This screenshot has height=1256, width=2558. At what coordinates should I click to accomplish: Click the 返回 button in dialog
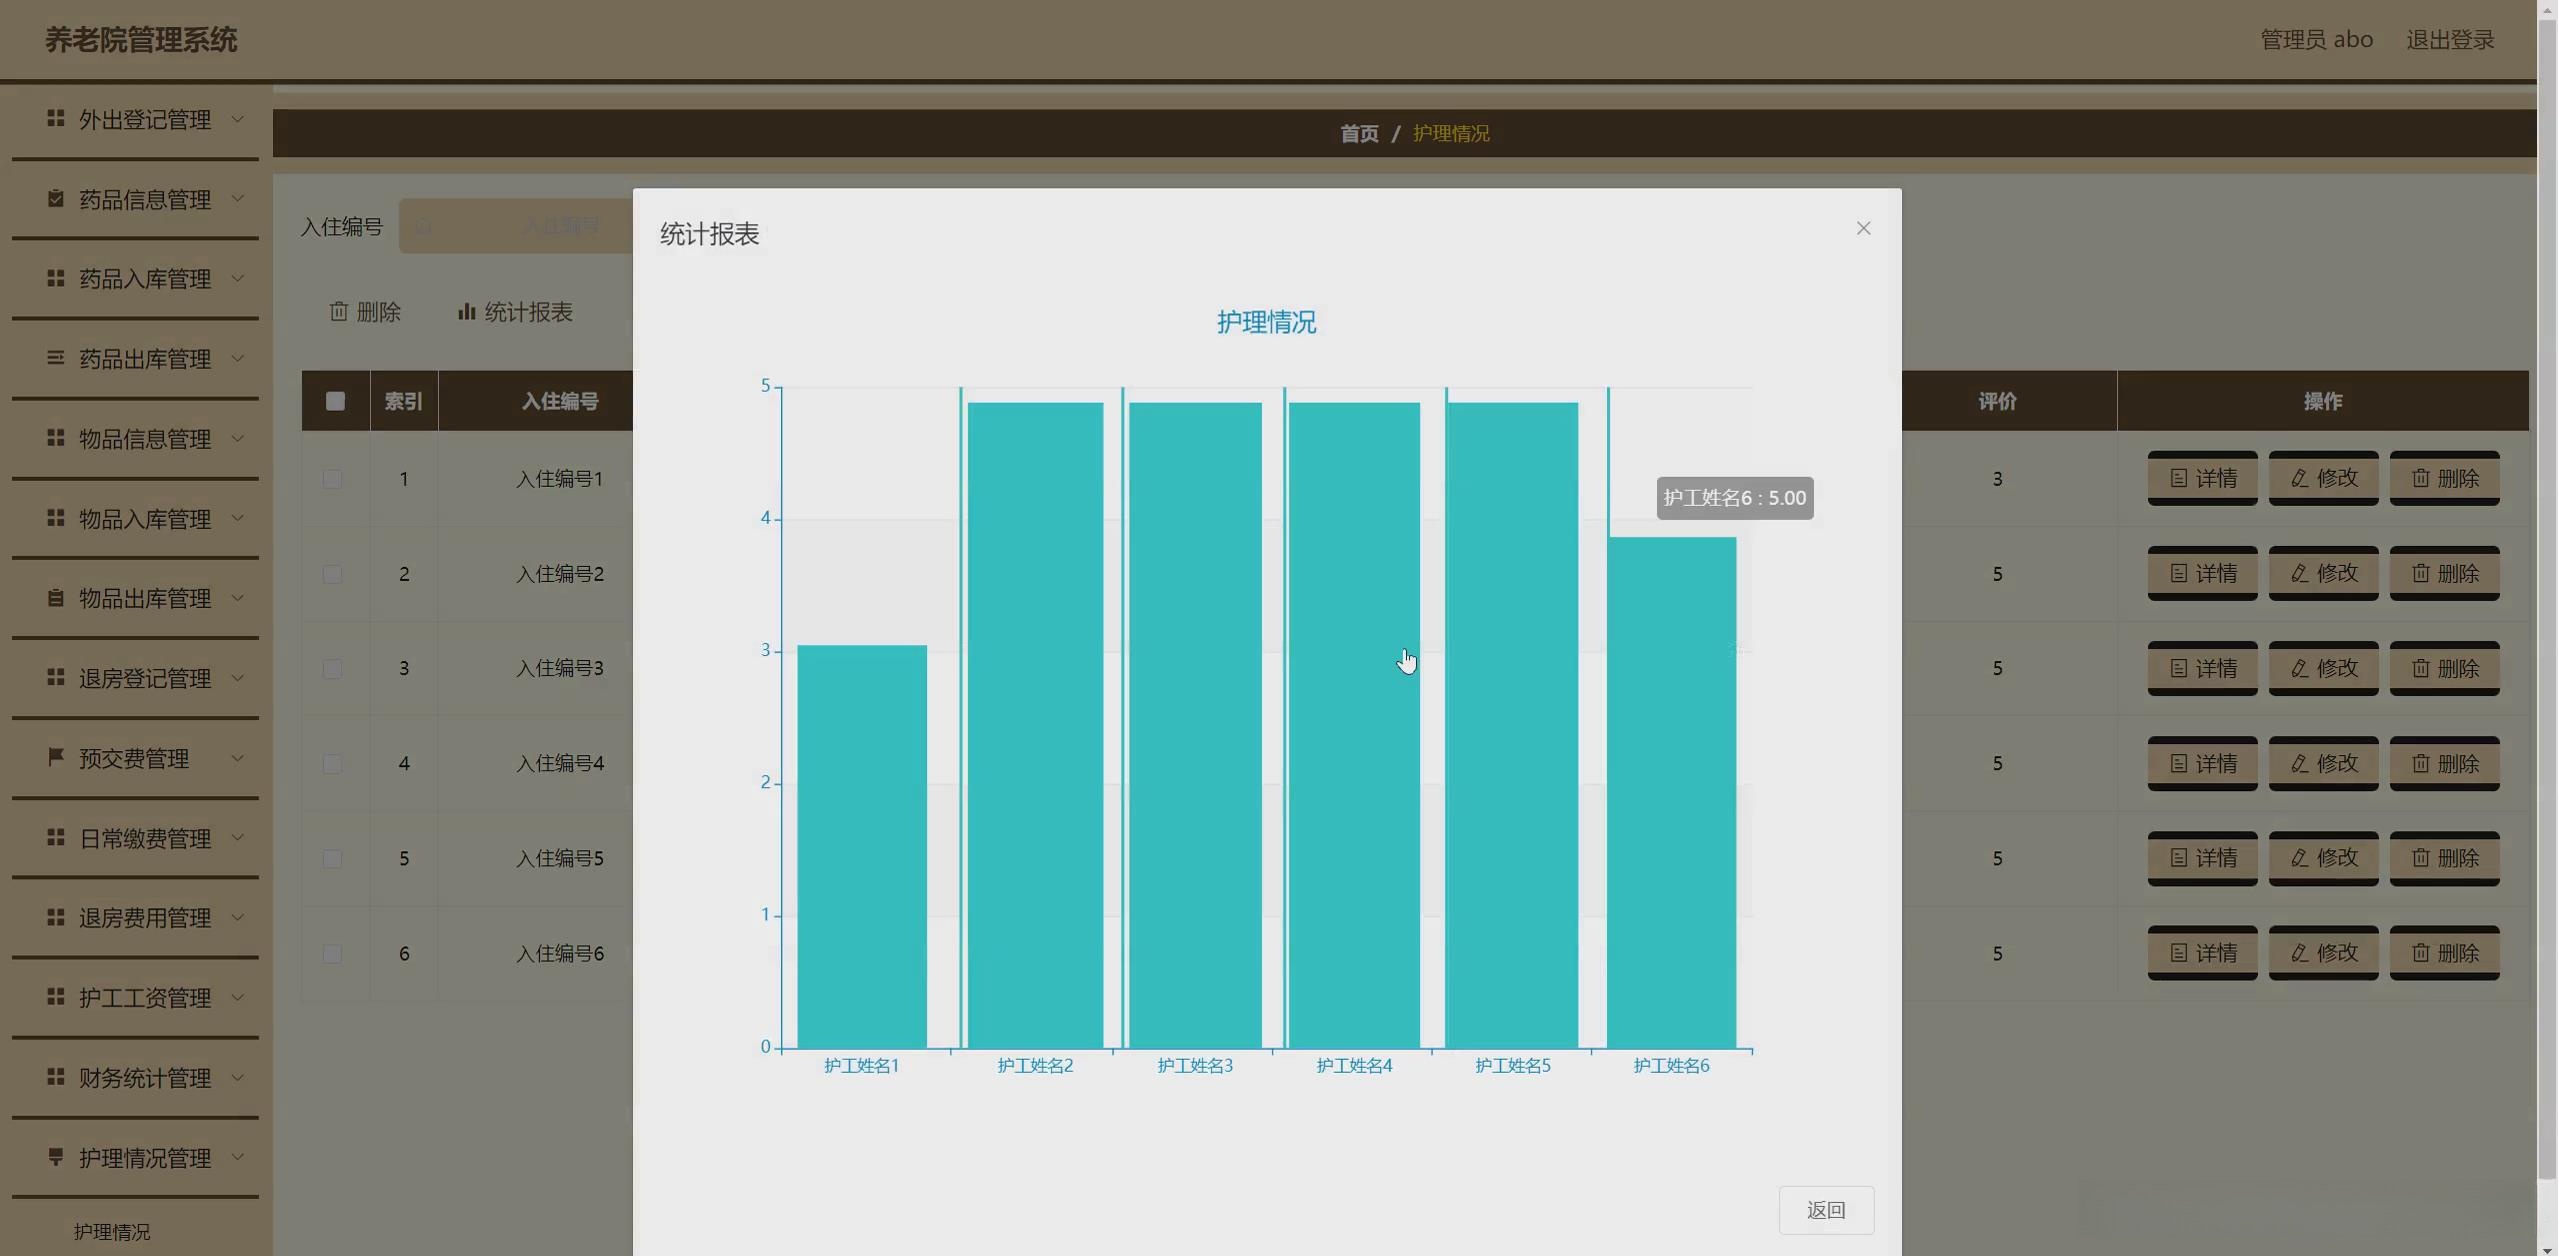[x=1825, y=1210]
